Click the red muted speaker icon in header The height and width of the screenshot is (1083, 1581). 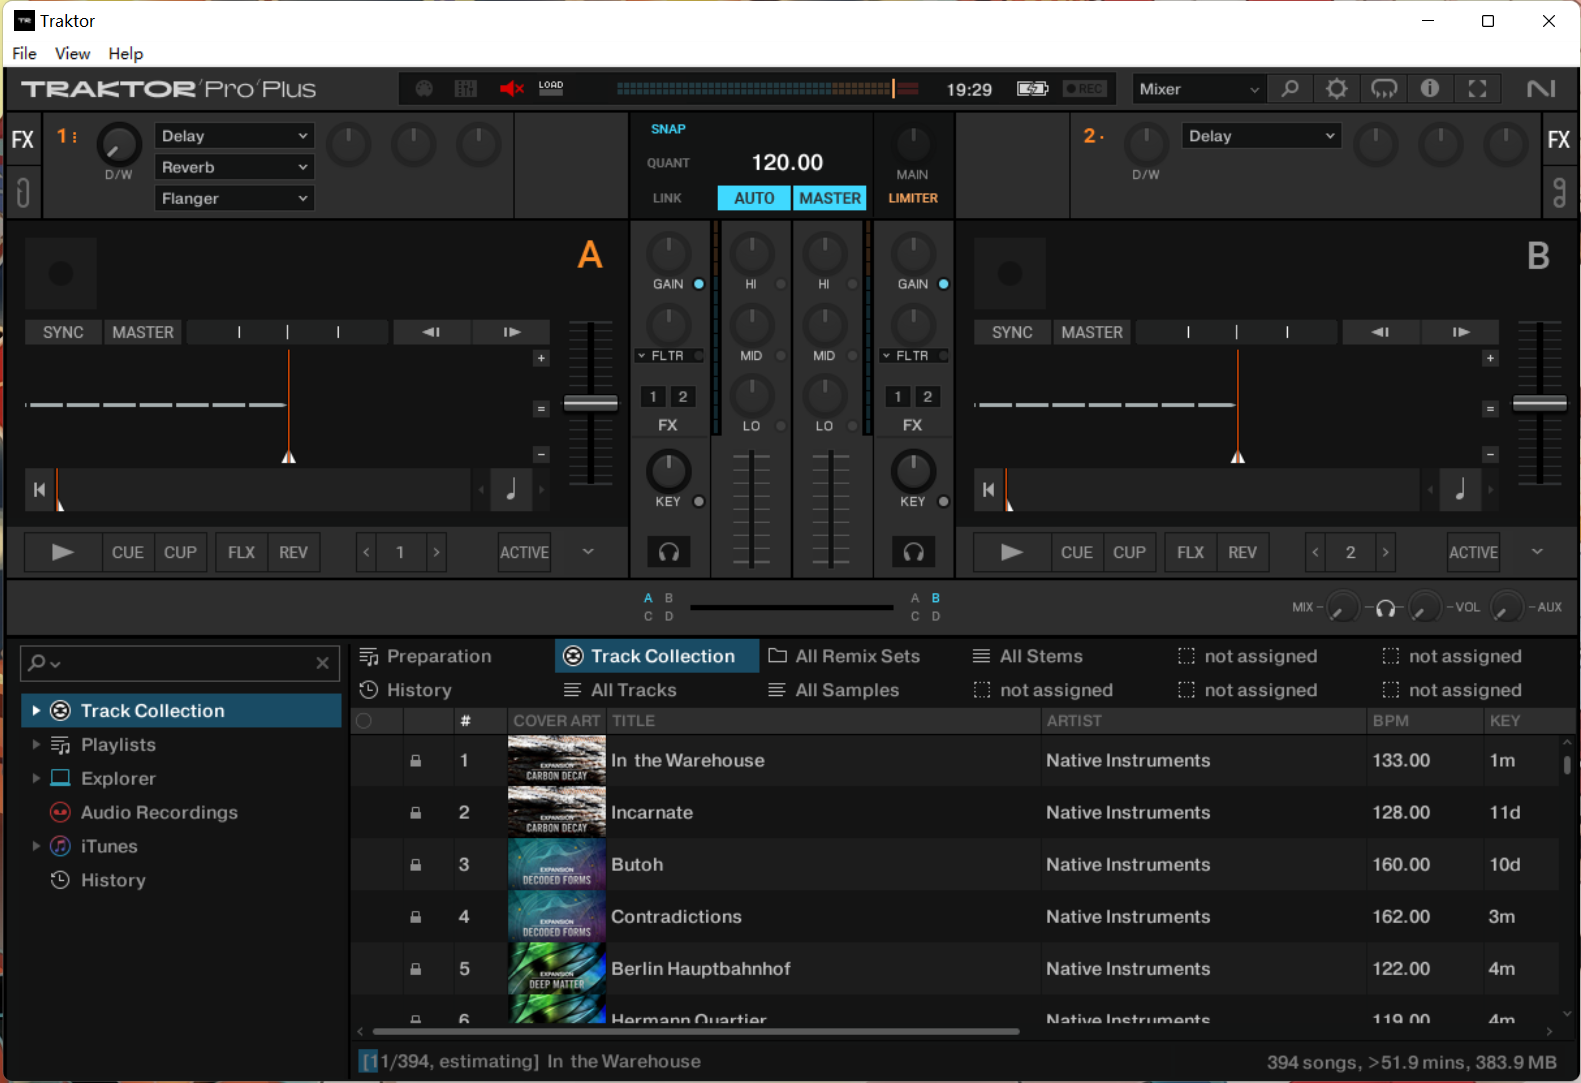[512, 89]
